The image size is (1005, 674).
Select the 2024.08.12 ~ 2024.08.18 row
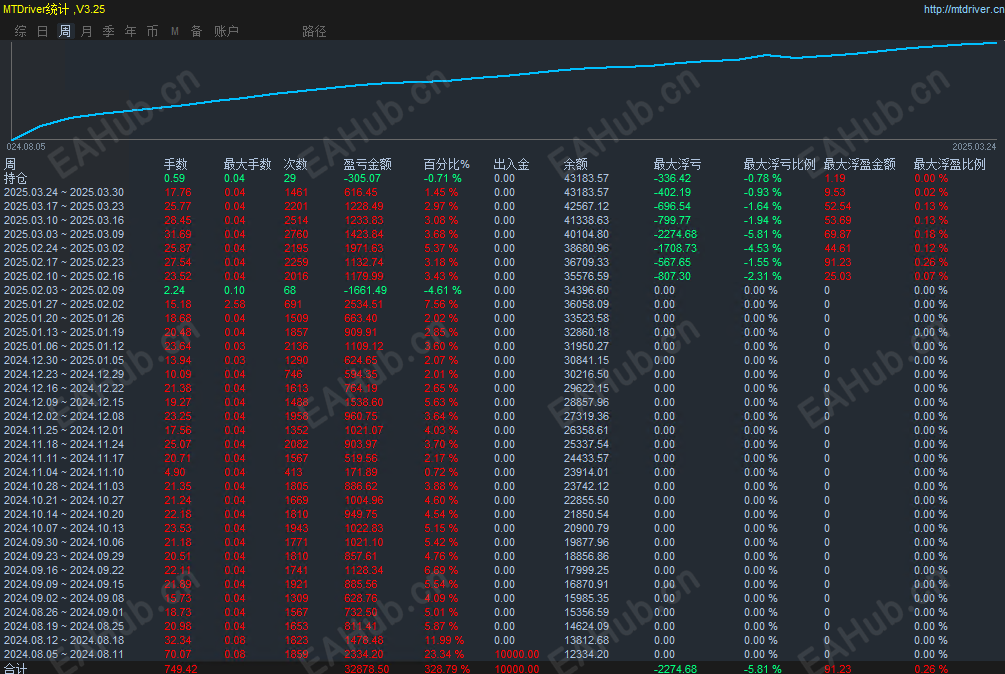point(502,640)
